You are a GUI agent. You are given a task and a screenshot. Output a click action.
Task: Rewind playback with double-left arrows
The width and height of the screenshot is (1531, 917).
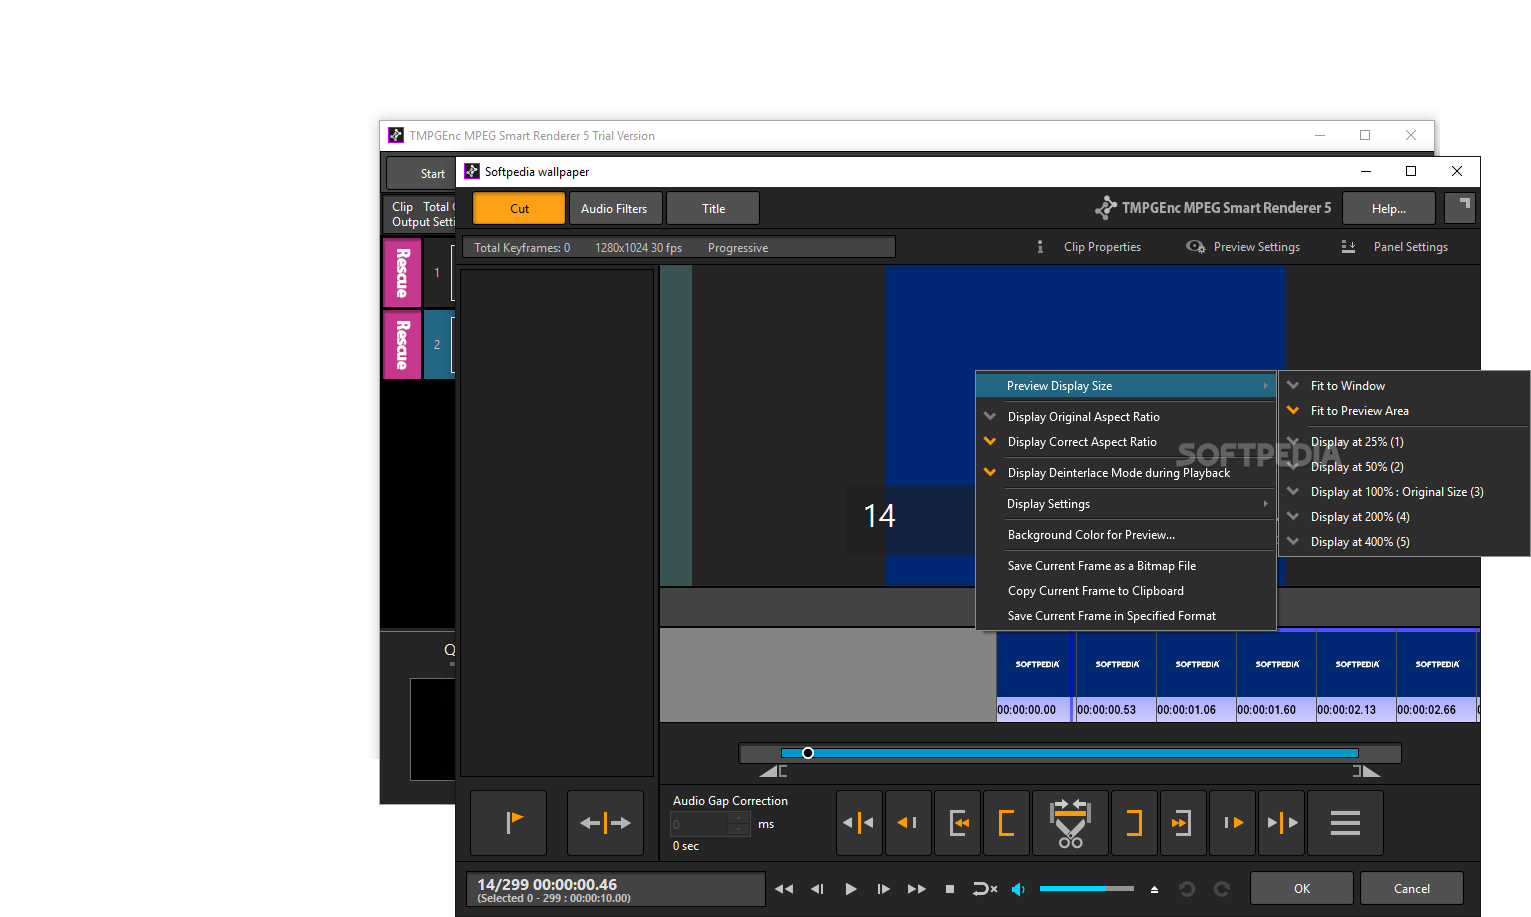pyautogui.click(x=784, y=889)
